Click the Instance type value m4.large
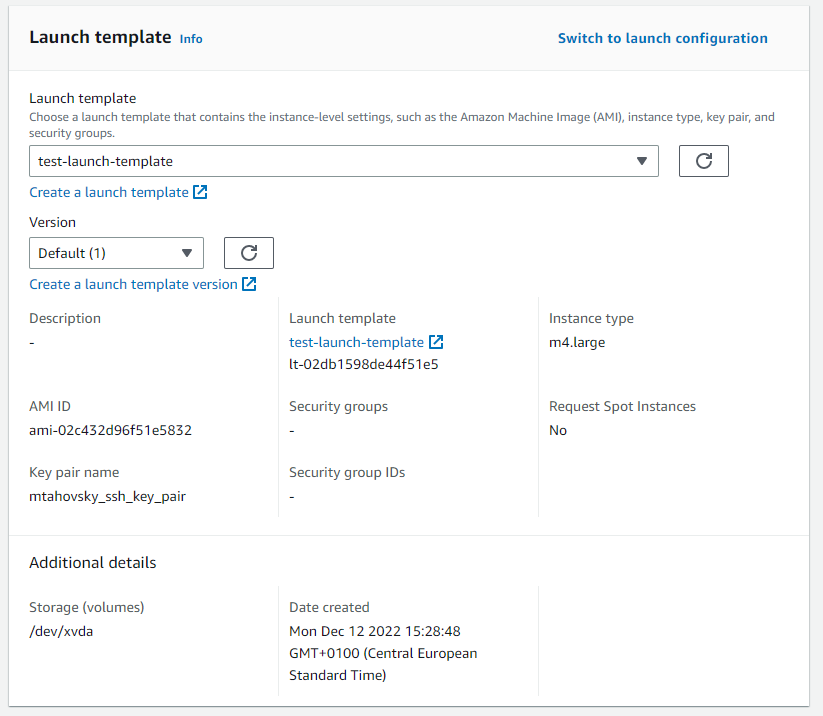This screenshot has height=716, width=823. click(x=576, y=341)
